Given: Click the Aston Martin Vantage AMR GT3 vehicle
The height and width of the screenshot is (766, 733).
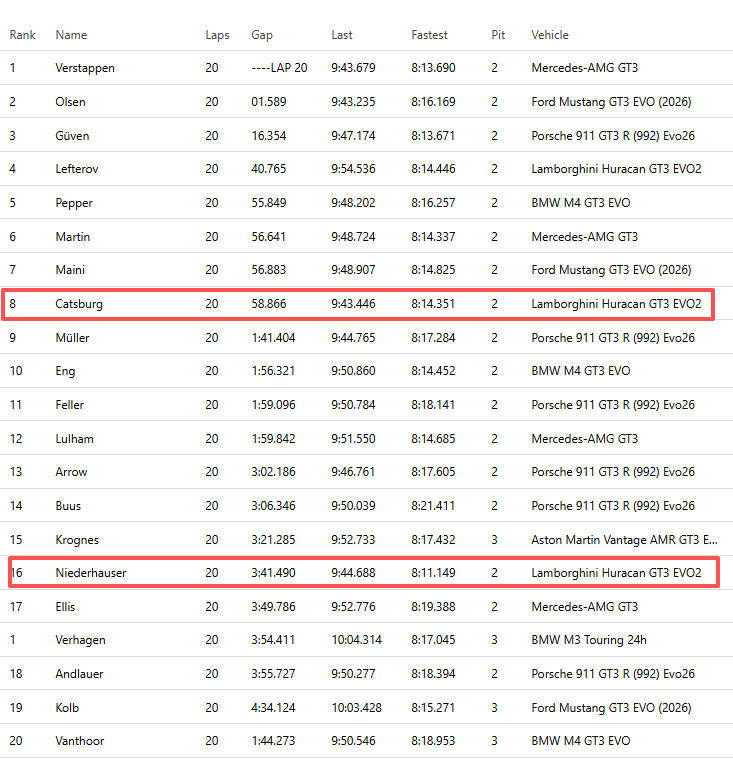Looking at the screenshot, I should click(x=625, y=540).
